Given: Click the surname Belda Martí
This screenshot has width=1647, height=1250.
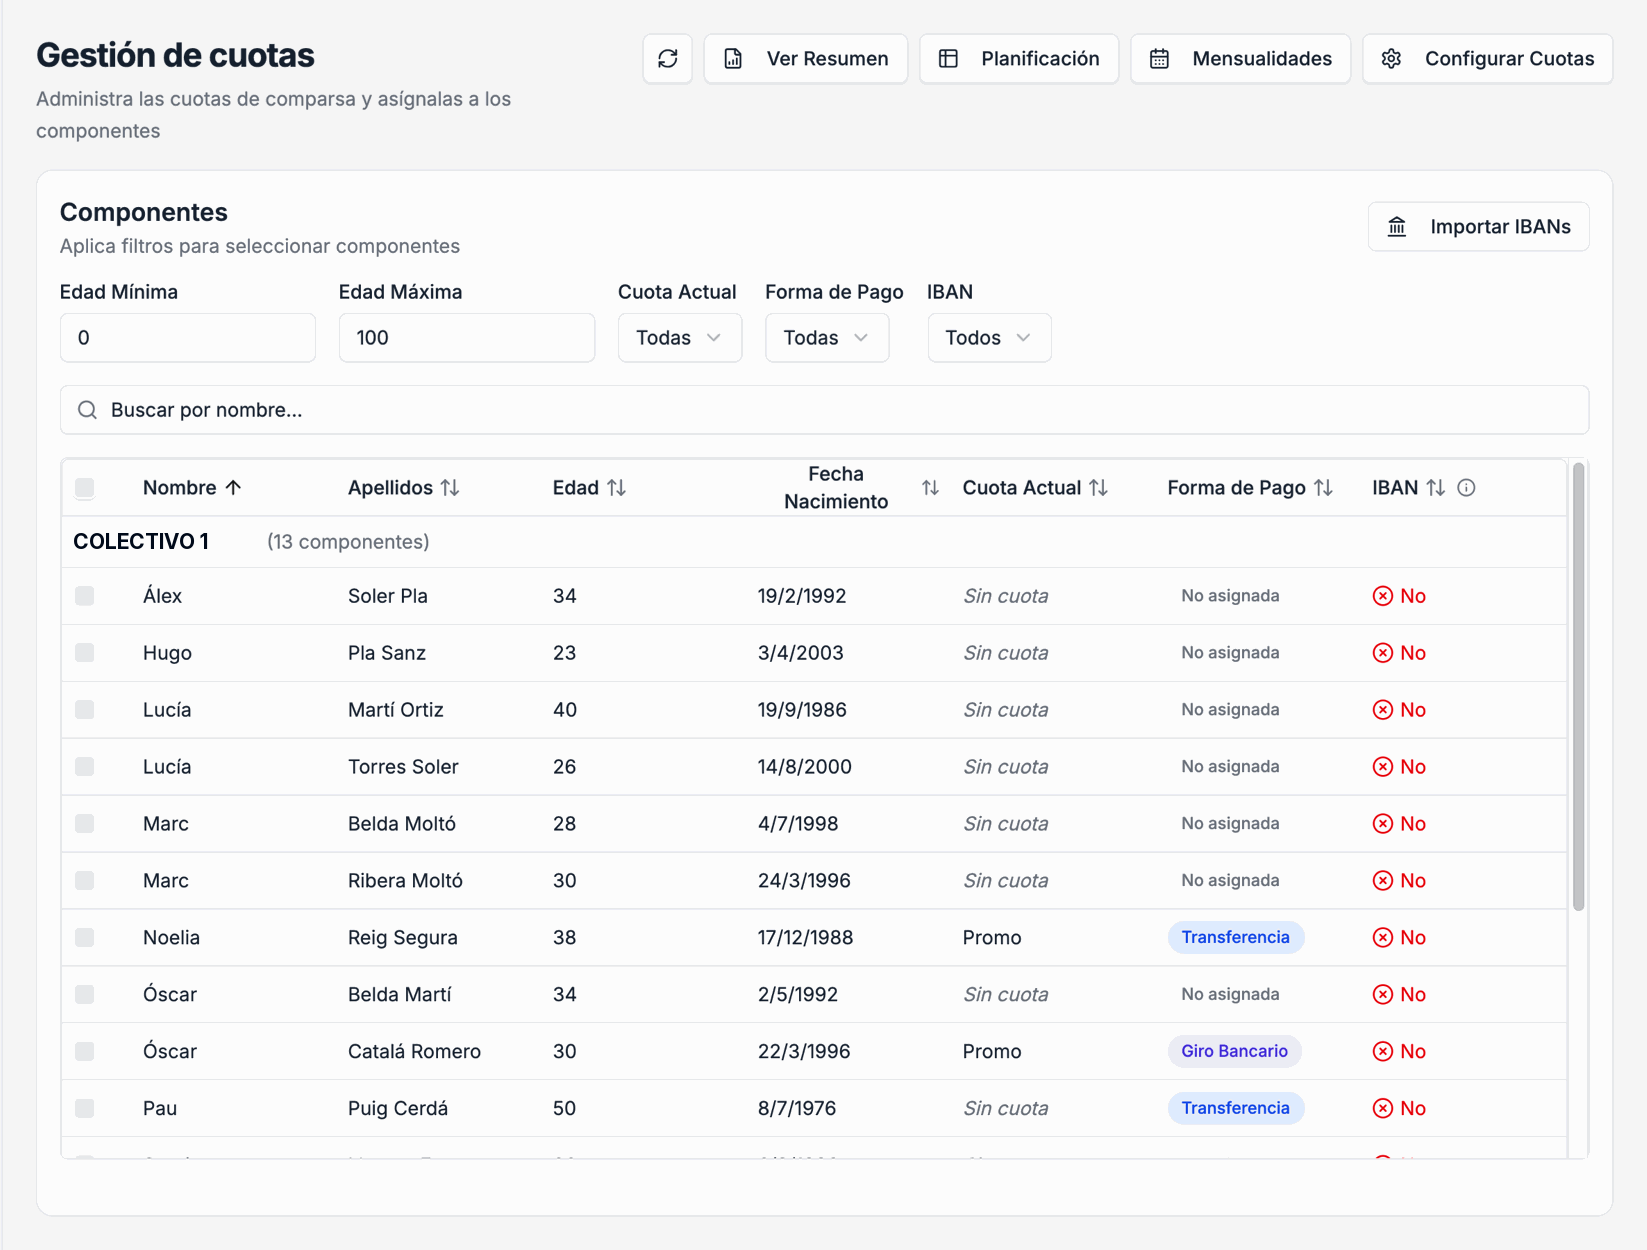Looking at the screenshot, I should coord(400,995).
